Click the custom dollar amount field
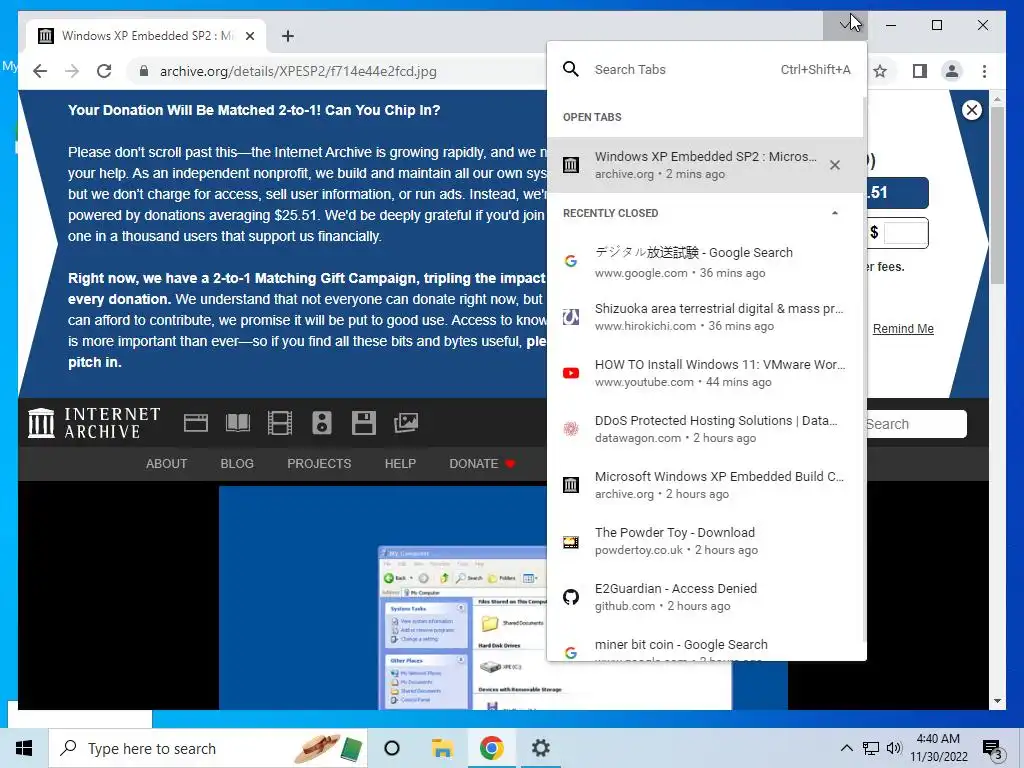 pos(905,232)
